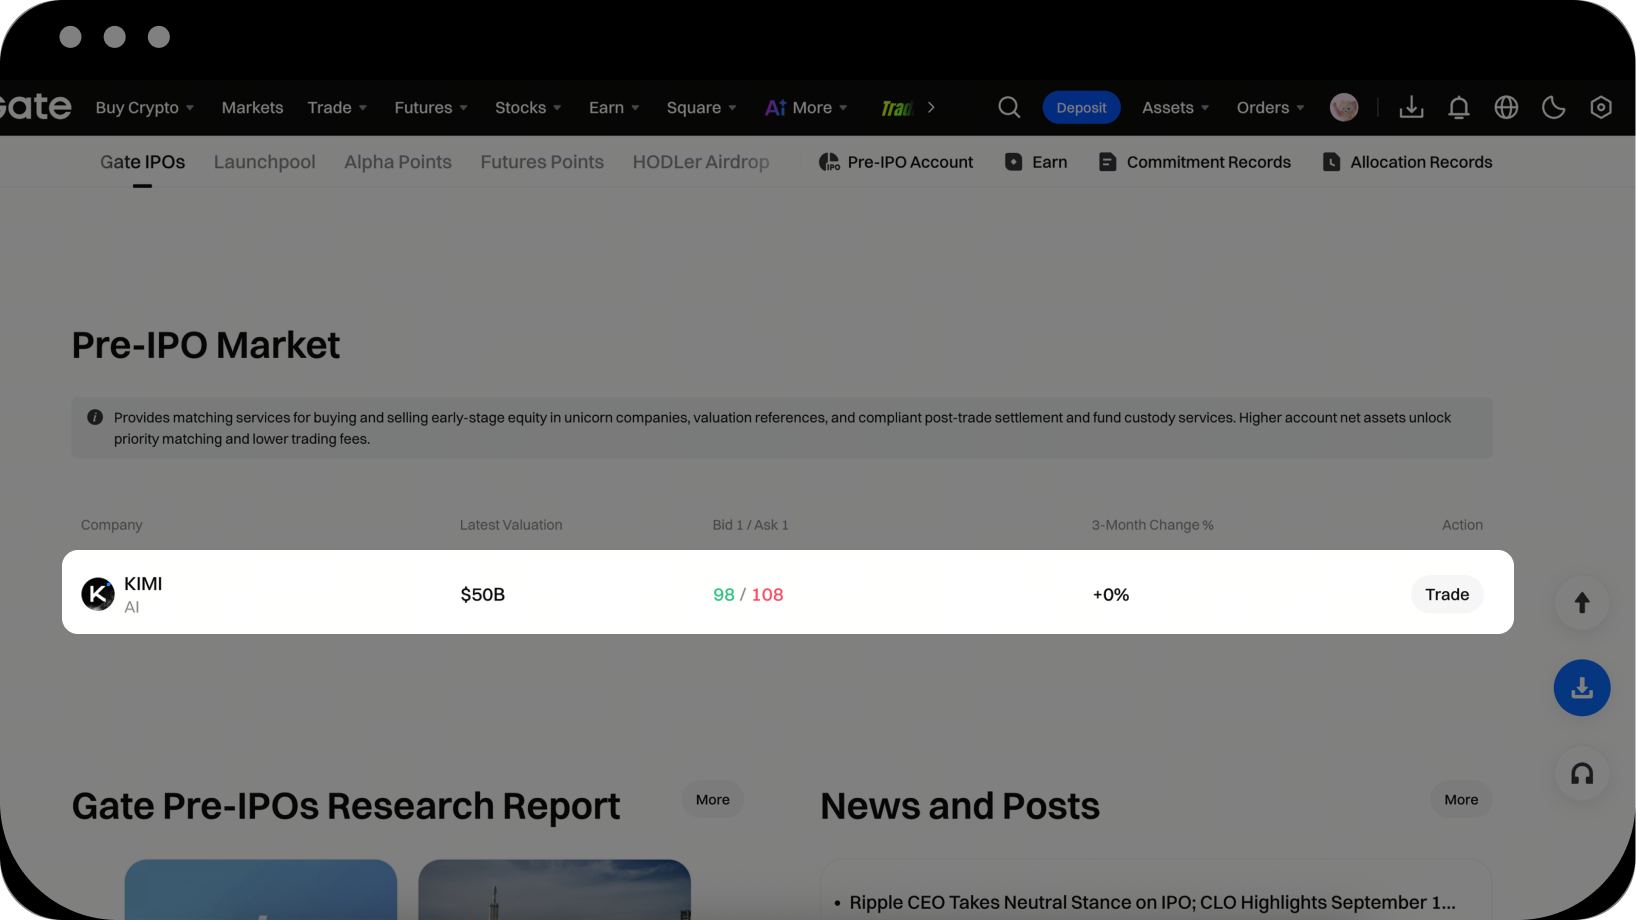Viewport: 1636px width, 920px height.
Task: Click the bid price 98
Action: tap(724, 595)
